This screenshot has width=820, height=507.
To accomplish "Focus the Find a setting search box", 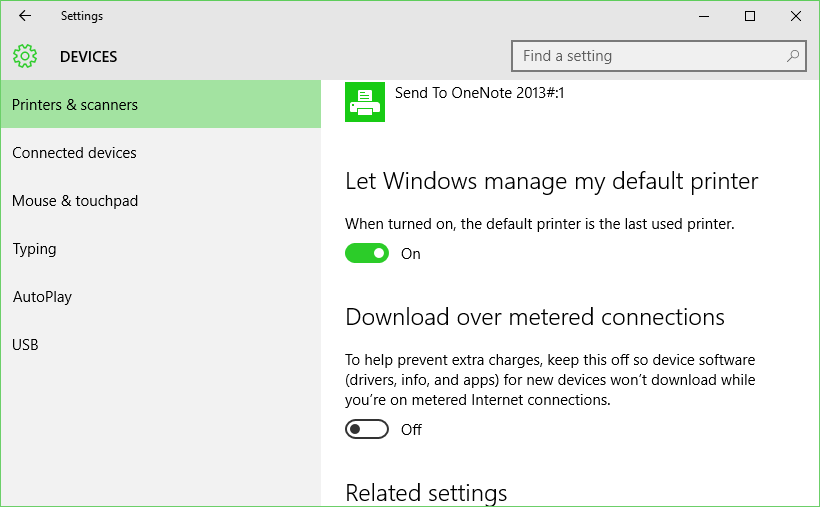I will click(658, 56).
